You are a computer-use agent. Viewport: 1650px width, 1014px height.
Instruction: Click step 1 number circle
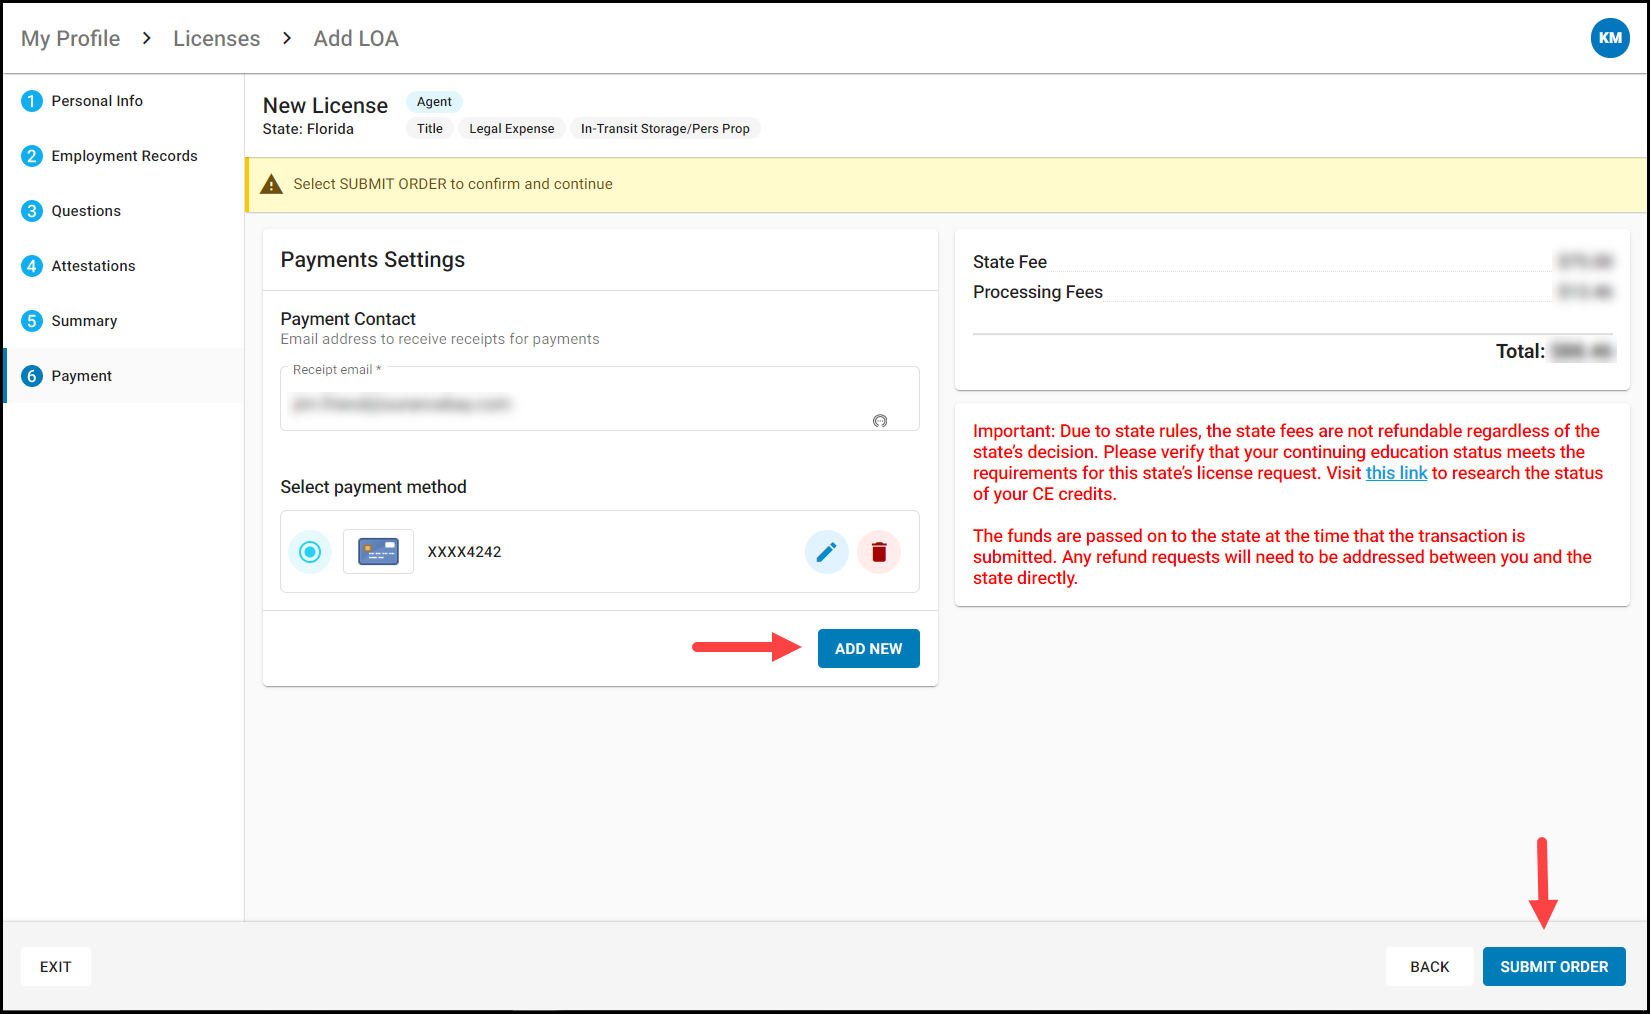click(x=32, y=101)
